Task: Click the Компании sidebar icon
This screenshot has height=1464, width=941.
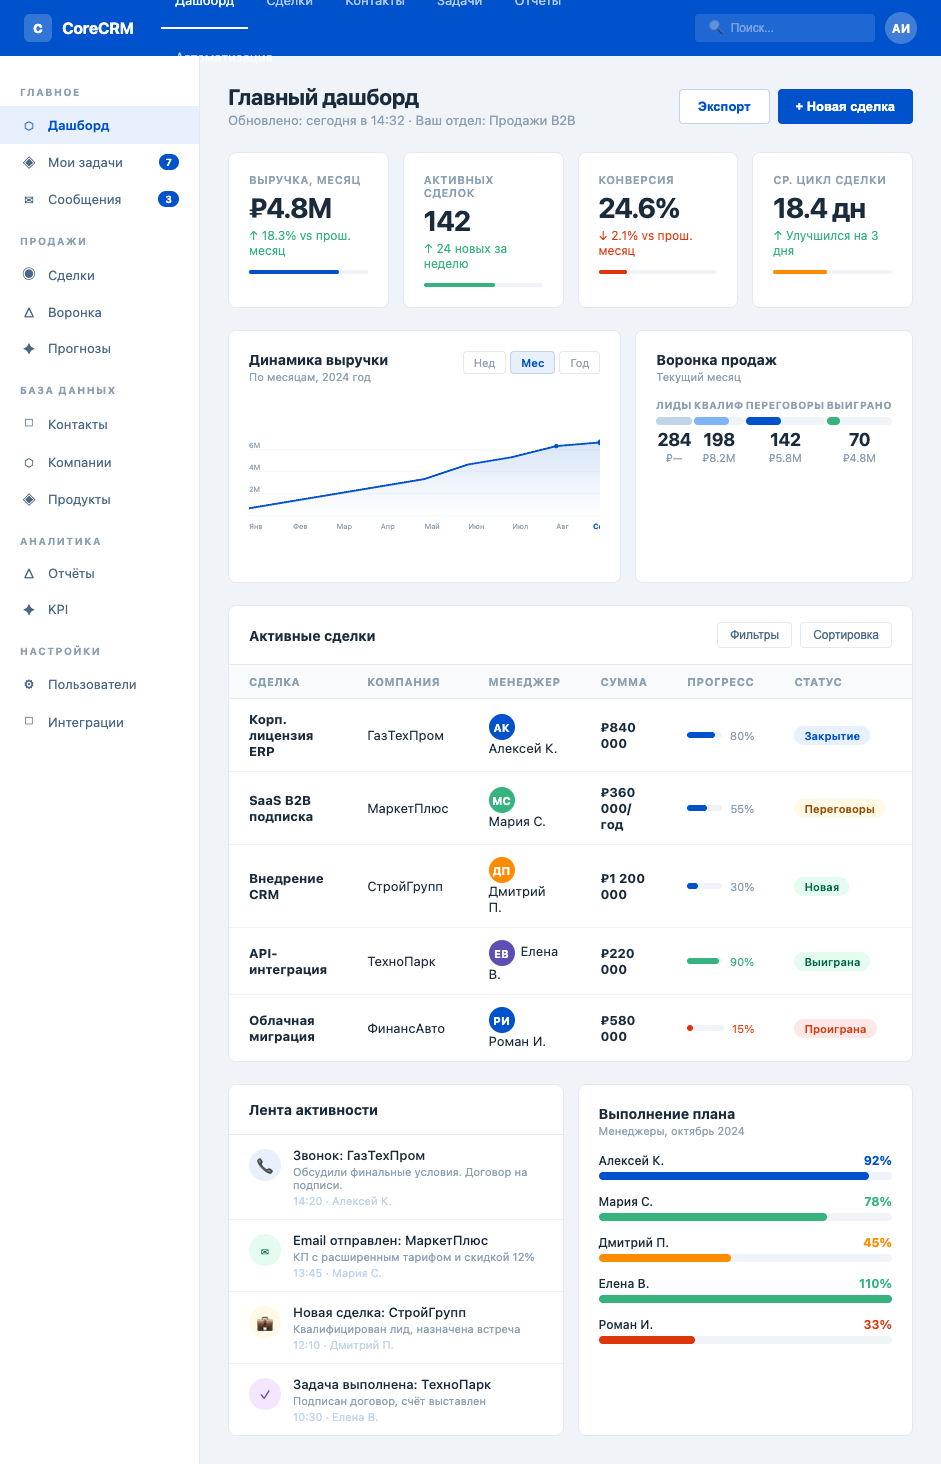Action: tap(29, 463)
